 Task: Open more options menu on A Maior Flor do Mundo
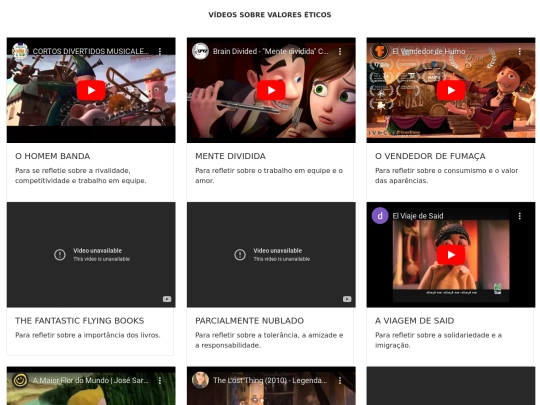click(160, 381)
